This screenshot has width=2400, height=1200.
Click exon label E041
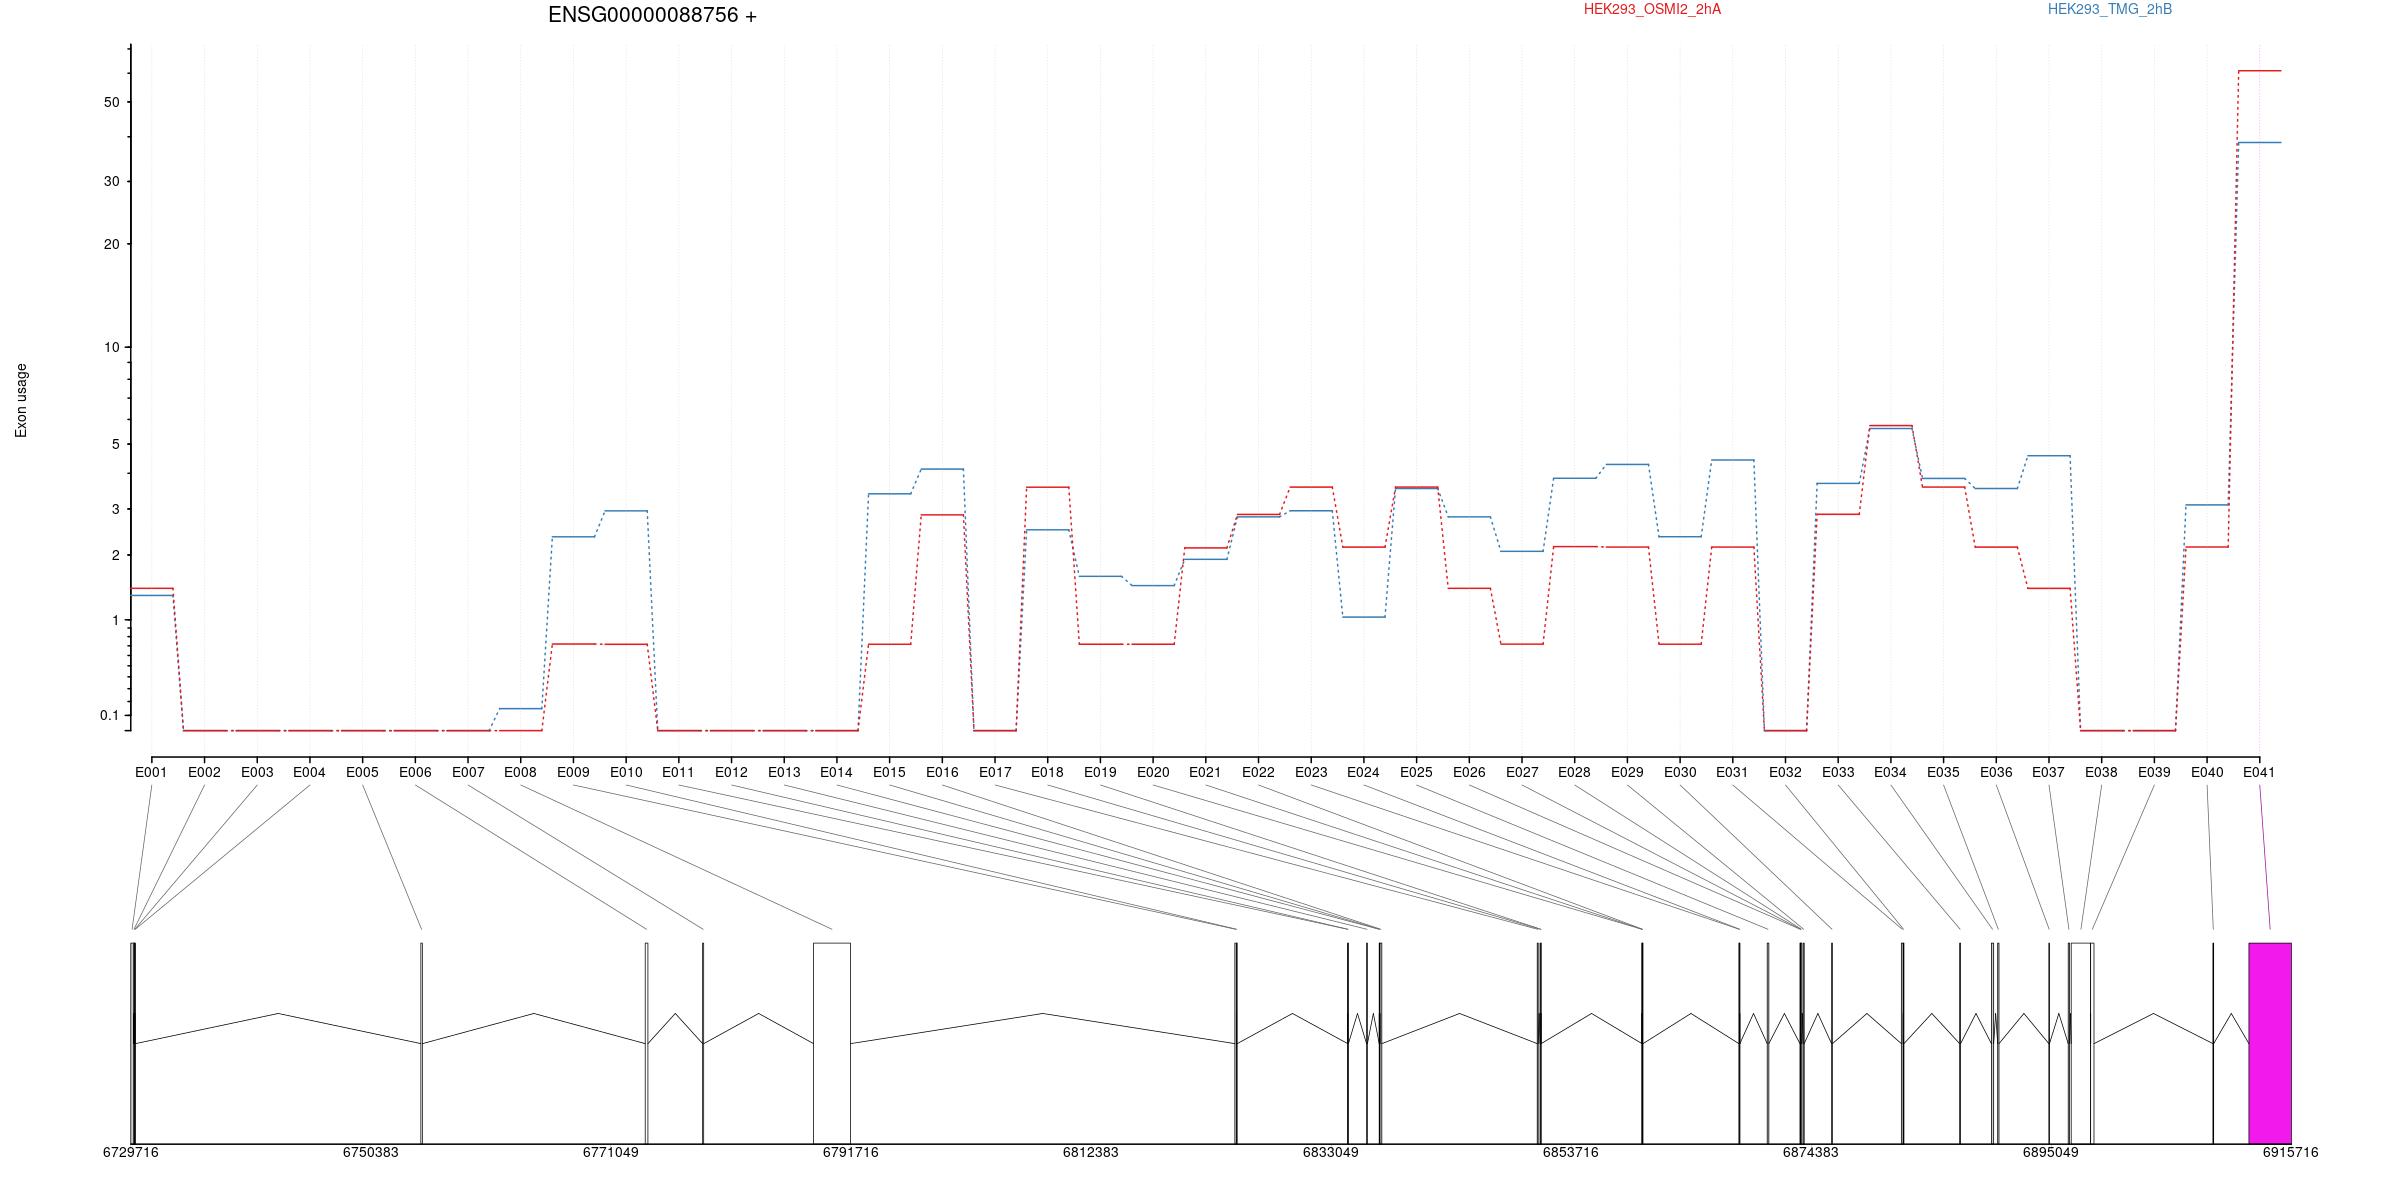[2259, 772]
